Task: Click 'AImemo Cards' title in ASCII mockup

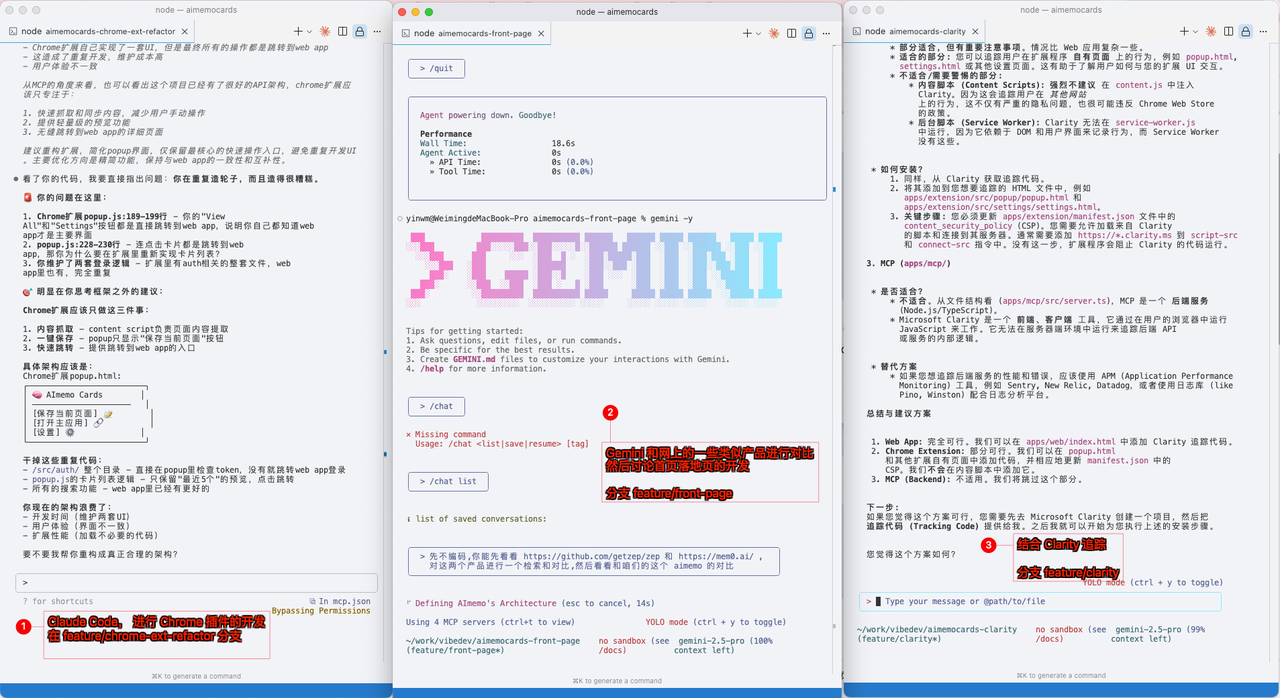Action: [x=74, y=394]
